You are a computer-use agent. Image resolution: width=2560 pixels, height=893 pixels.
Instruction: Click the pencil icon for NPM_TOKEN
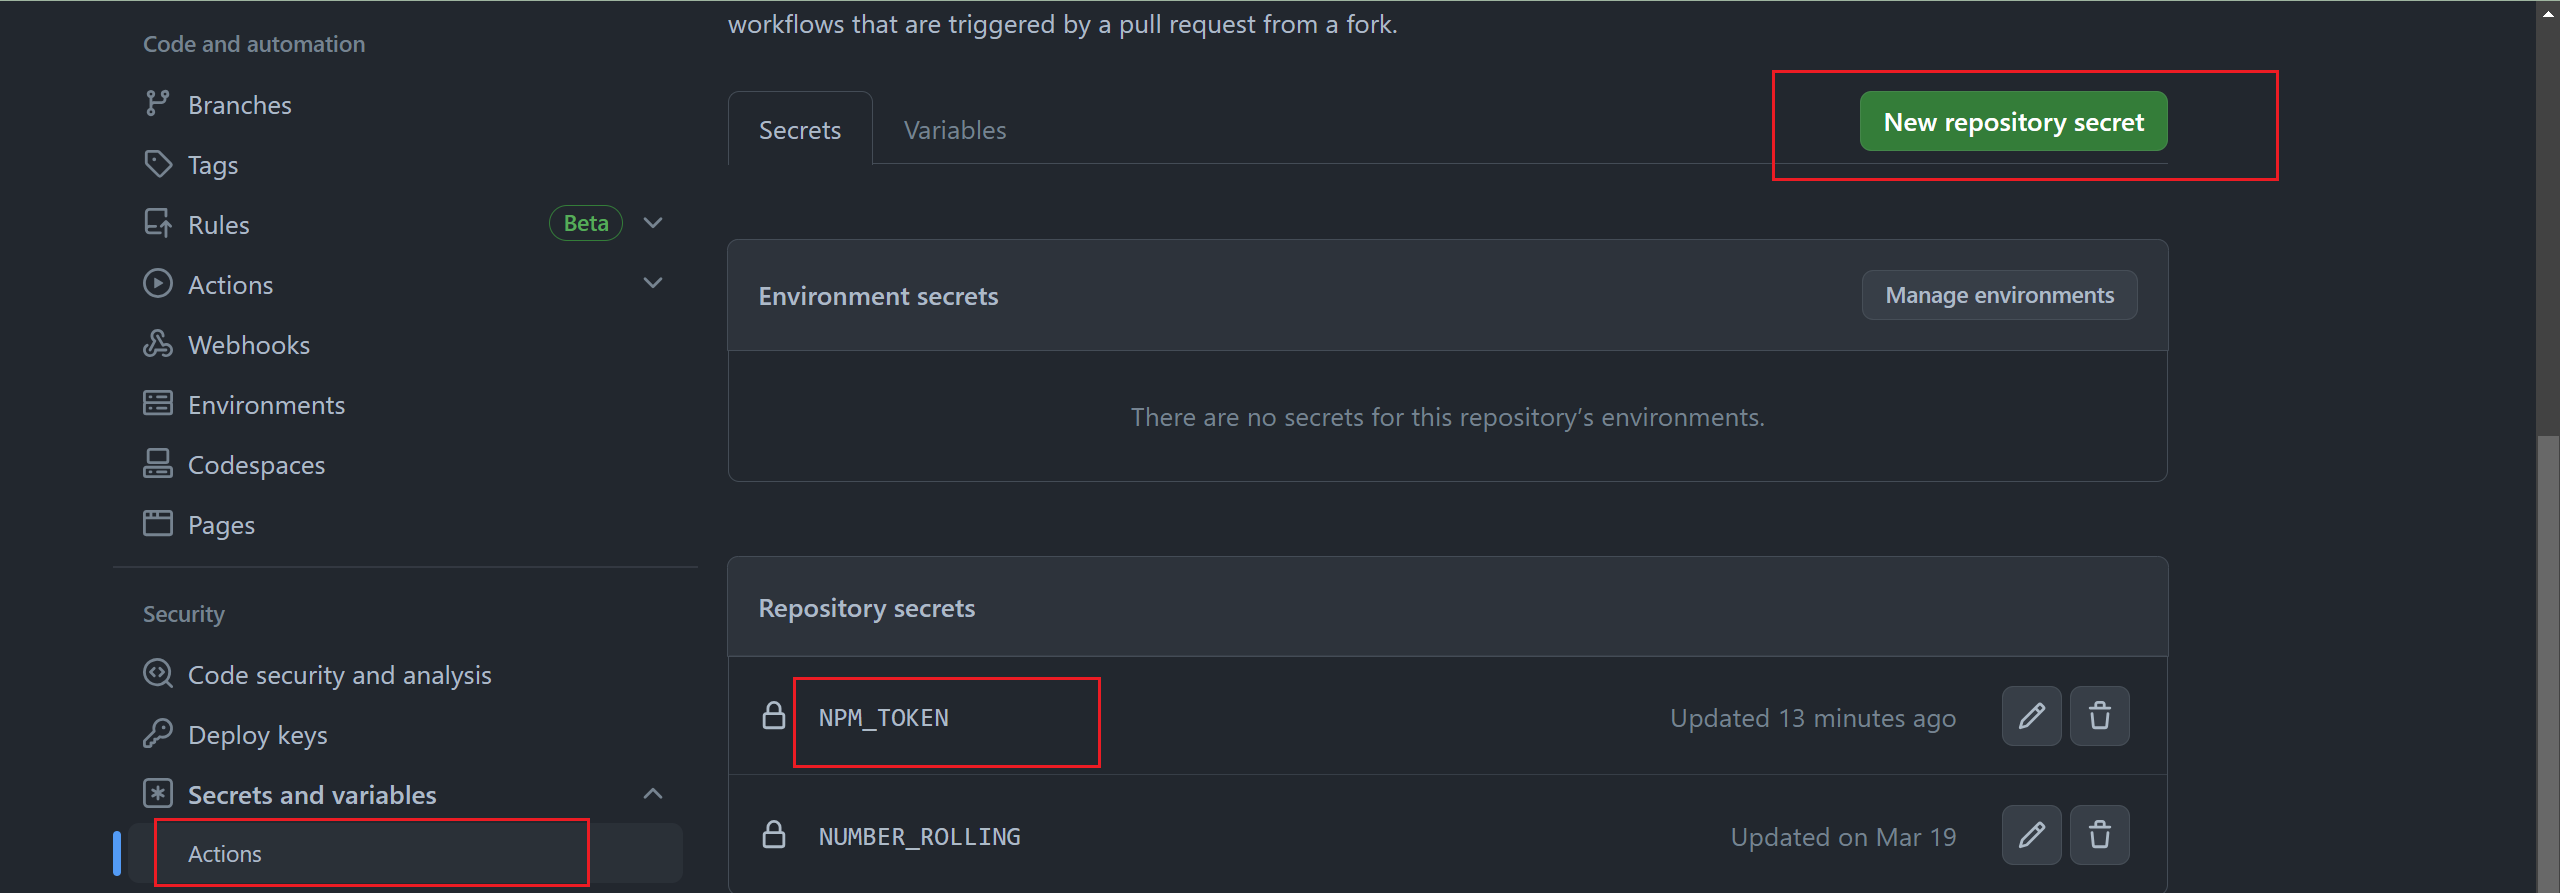pos(2030,716)
